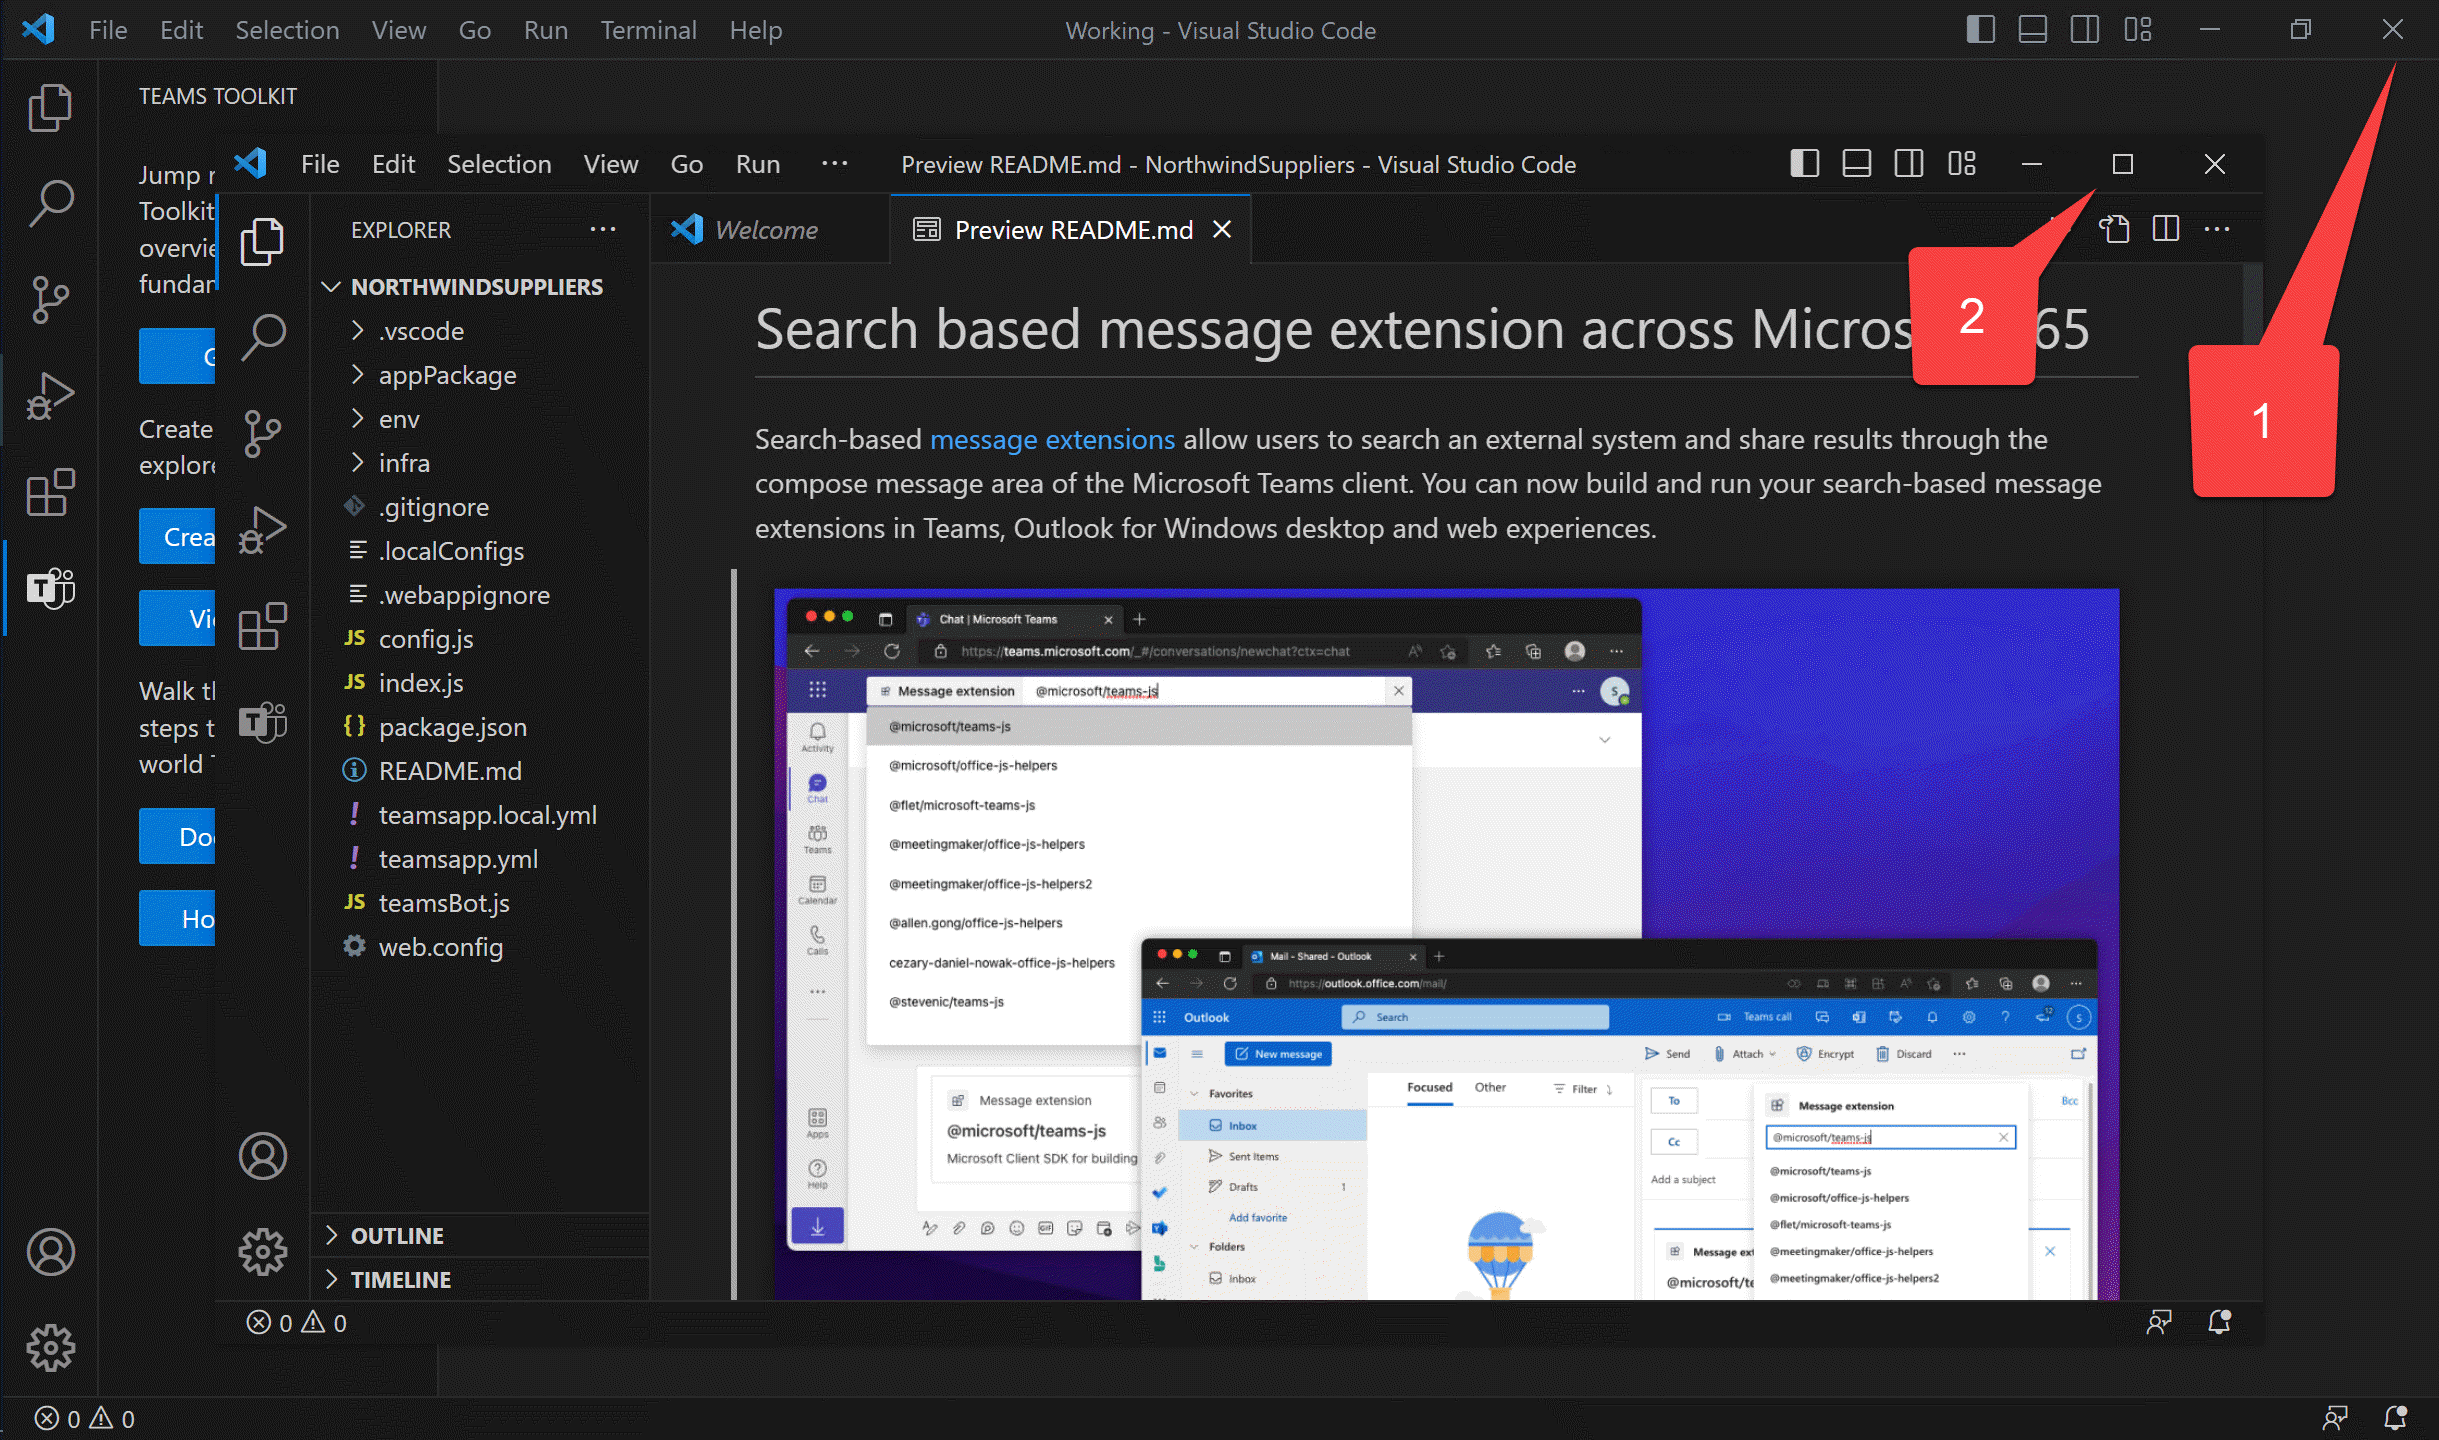
Task: Toggle Primary Side Bar in inner title bar
Action: tap(1804, 164)
